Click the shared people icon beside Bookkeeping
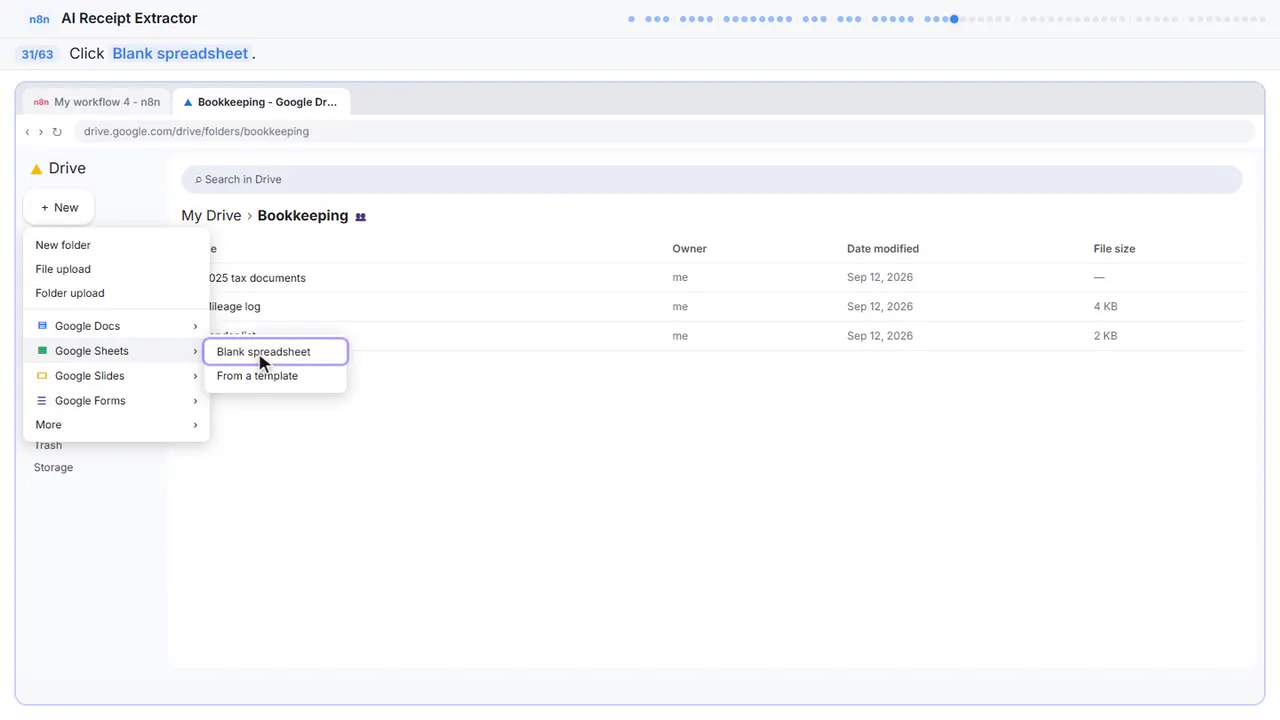 [x=361, y=216]
